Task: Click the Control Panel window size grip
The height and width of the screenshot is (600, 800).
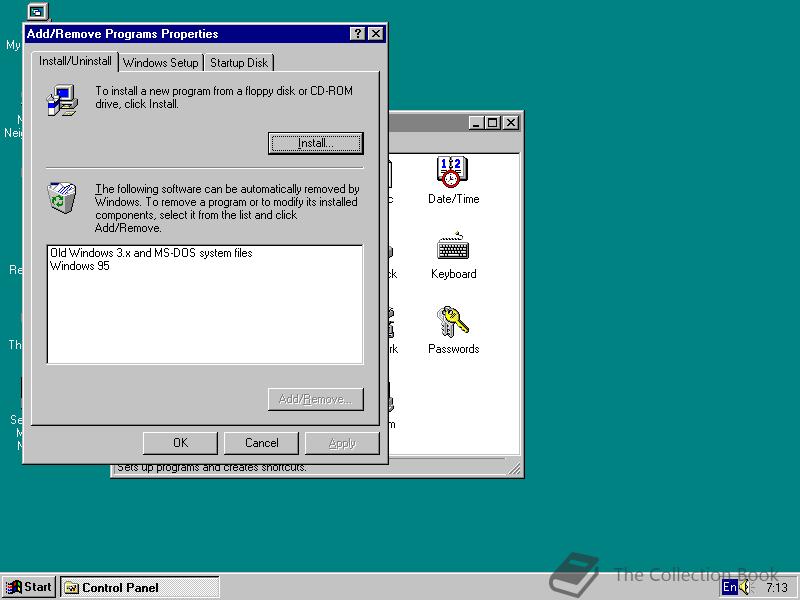Action: point(514,468)
